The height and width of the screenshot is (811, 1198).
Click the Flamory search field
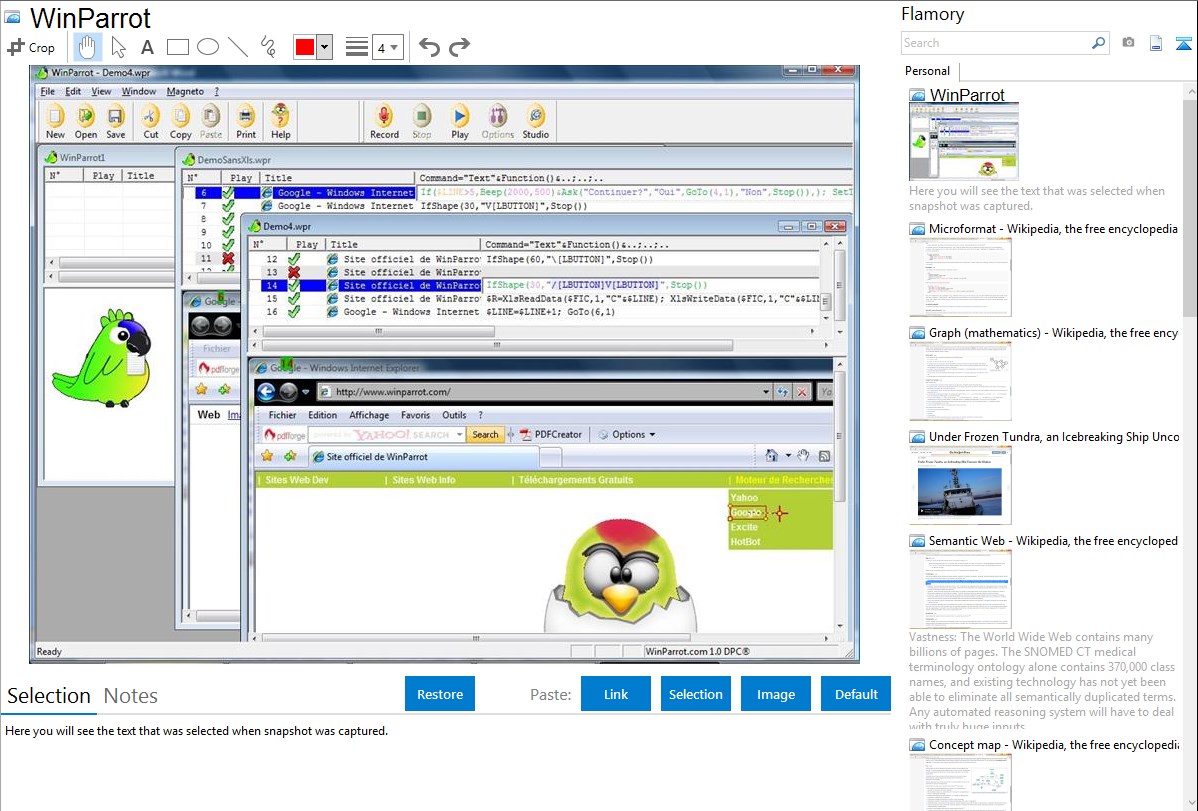(996, 43)
